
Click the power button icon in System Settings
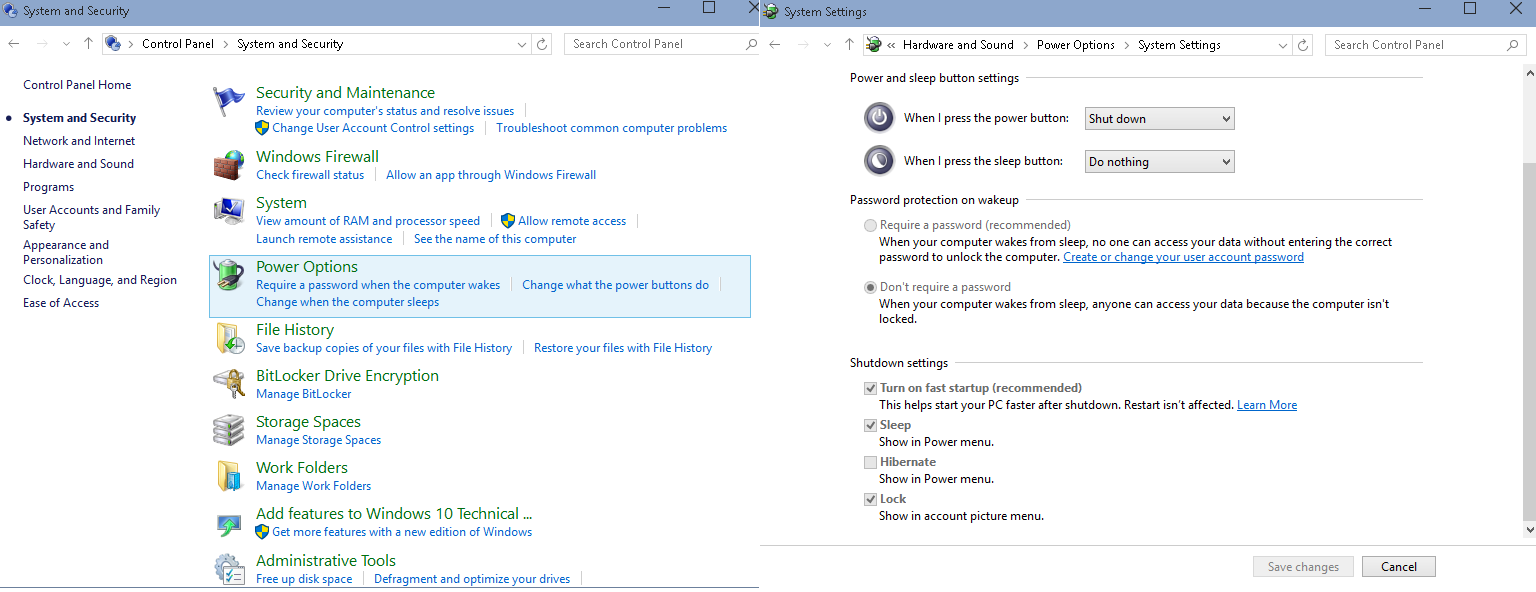(x=879, y=118)
